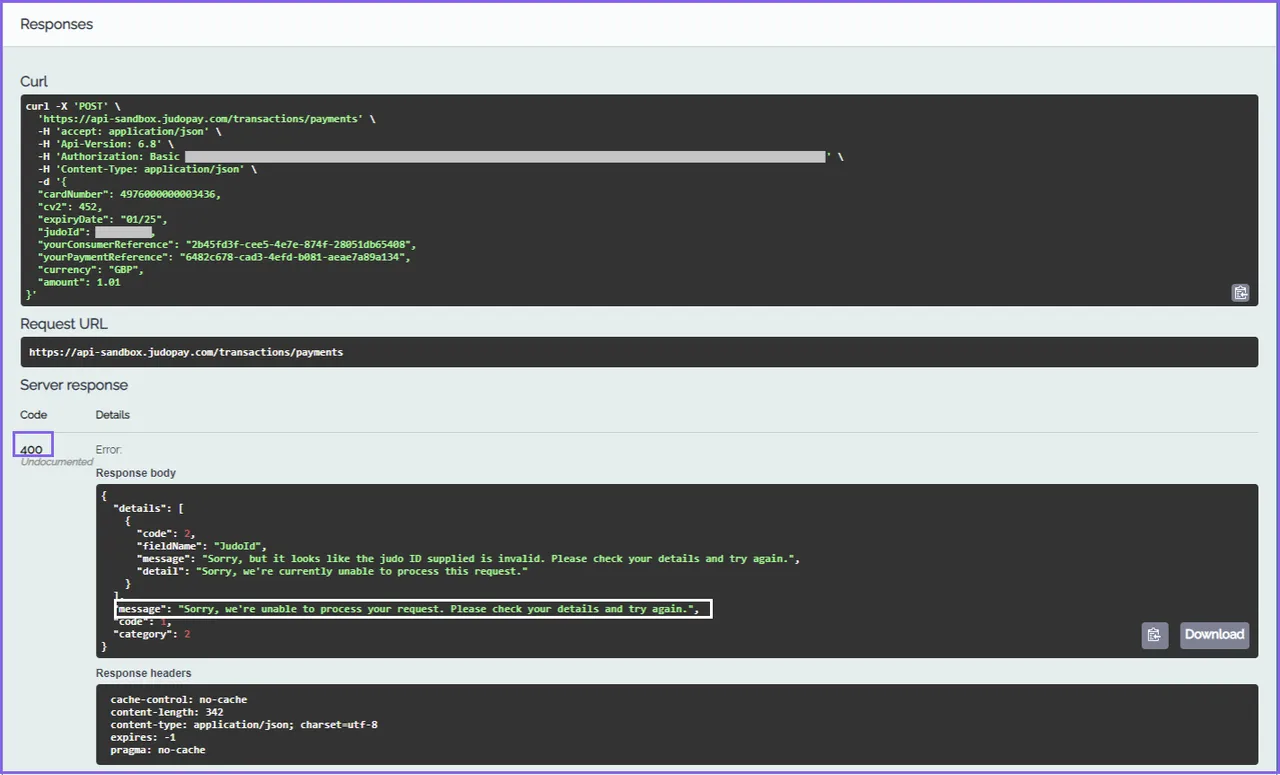The height and width of the screenshot is (775, 1280).
Task: Select the content-length: 342 header line
Action: pos(167,712)
